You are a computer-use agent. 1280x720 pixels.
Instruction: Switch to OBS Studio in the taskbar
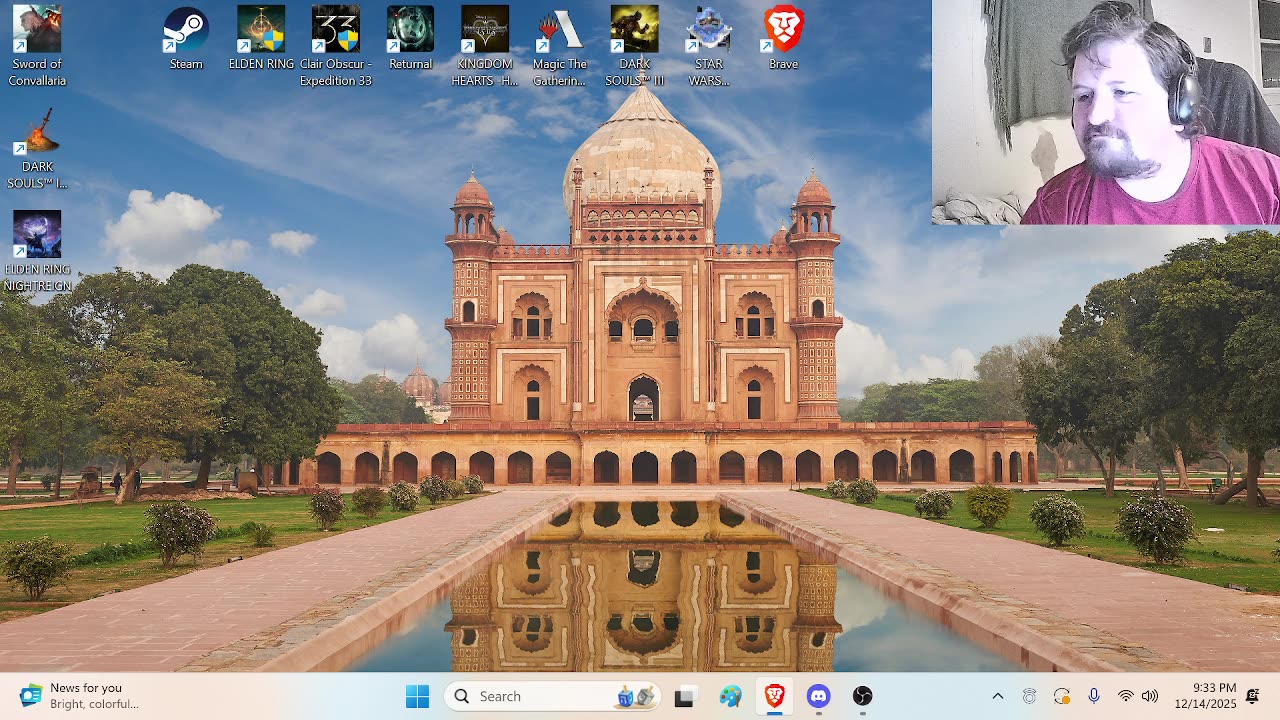(863, 697)
